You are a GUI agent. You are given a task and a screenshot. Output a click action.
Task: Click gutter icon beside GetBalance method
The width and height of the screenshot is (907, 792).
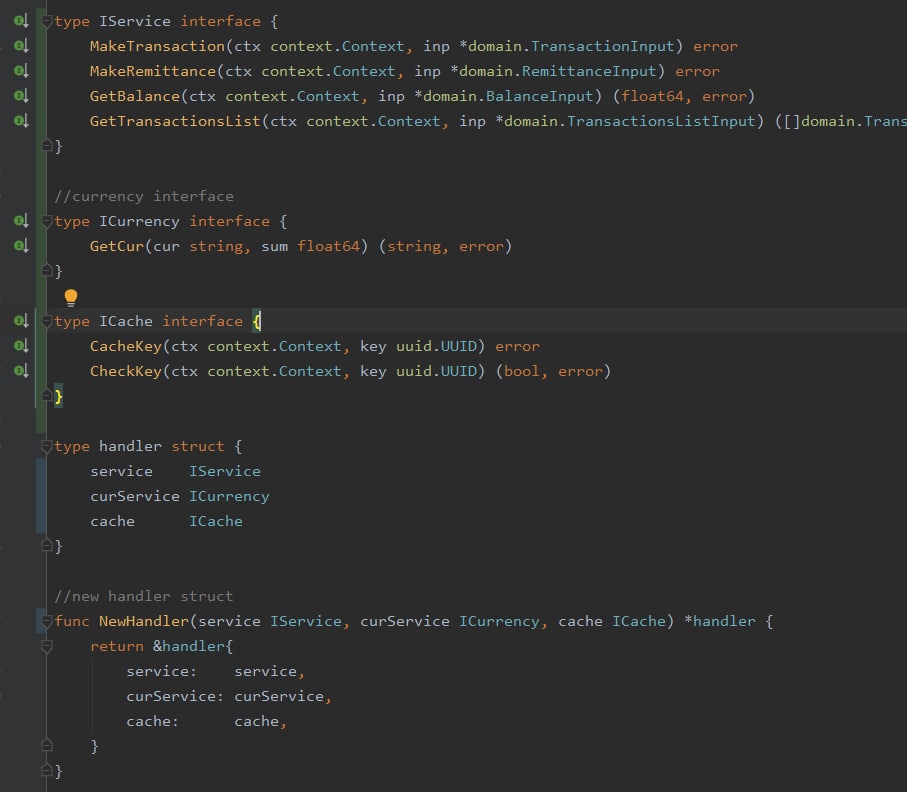tap(21, 96)
